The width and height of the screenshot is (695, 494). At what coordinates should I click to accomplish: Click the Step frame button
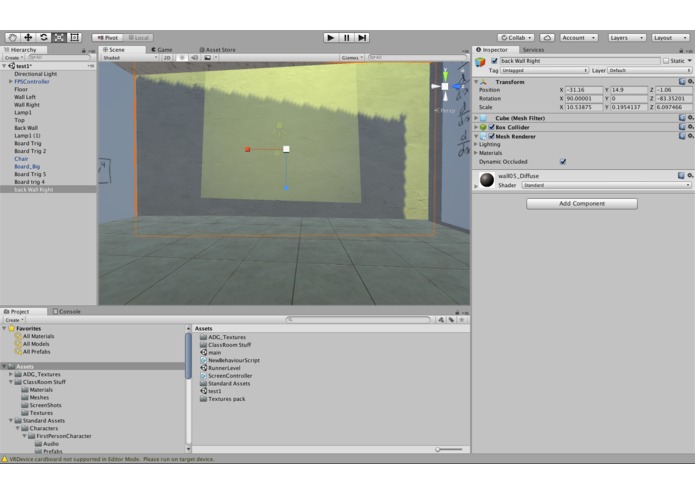point(362,38)
